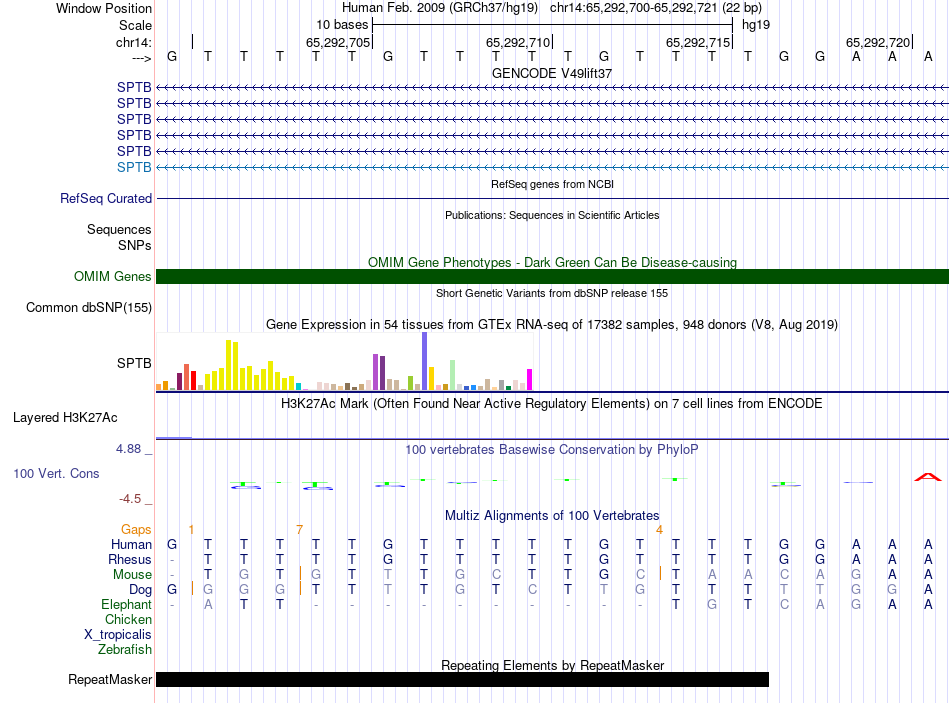Click the SNPs track label
950x703 pixels.
tap(135, 245)
